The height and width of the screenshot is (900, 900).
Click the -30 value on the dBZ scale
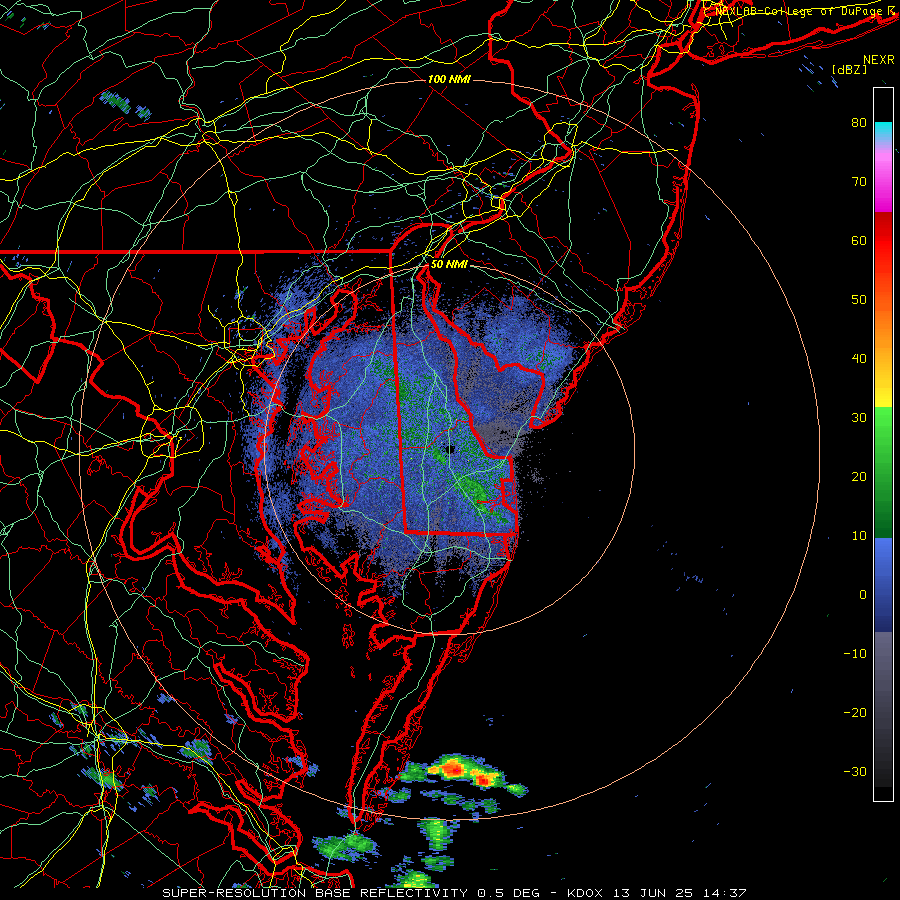tap(855, 771)
